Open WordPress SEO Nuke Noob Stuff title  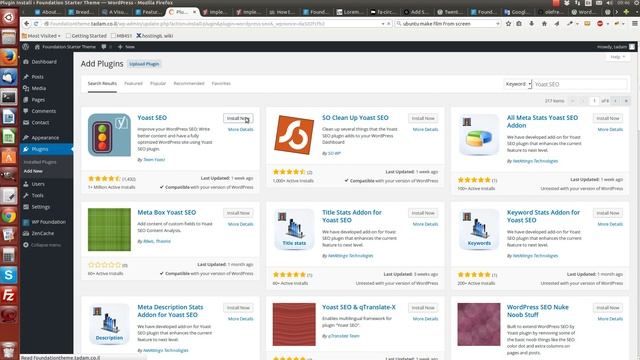(x=538, y=311)
